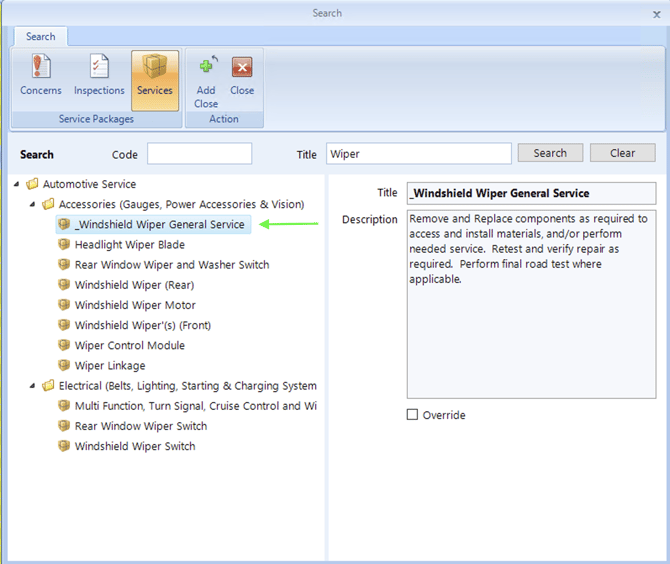Select Rear Window Wiper and Washer Switch
The height and width of the screenshot is (564, 670).
click(172, 264)
